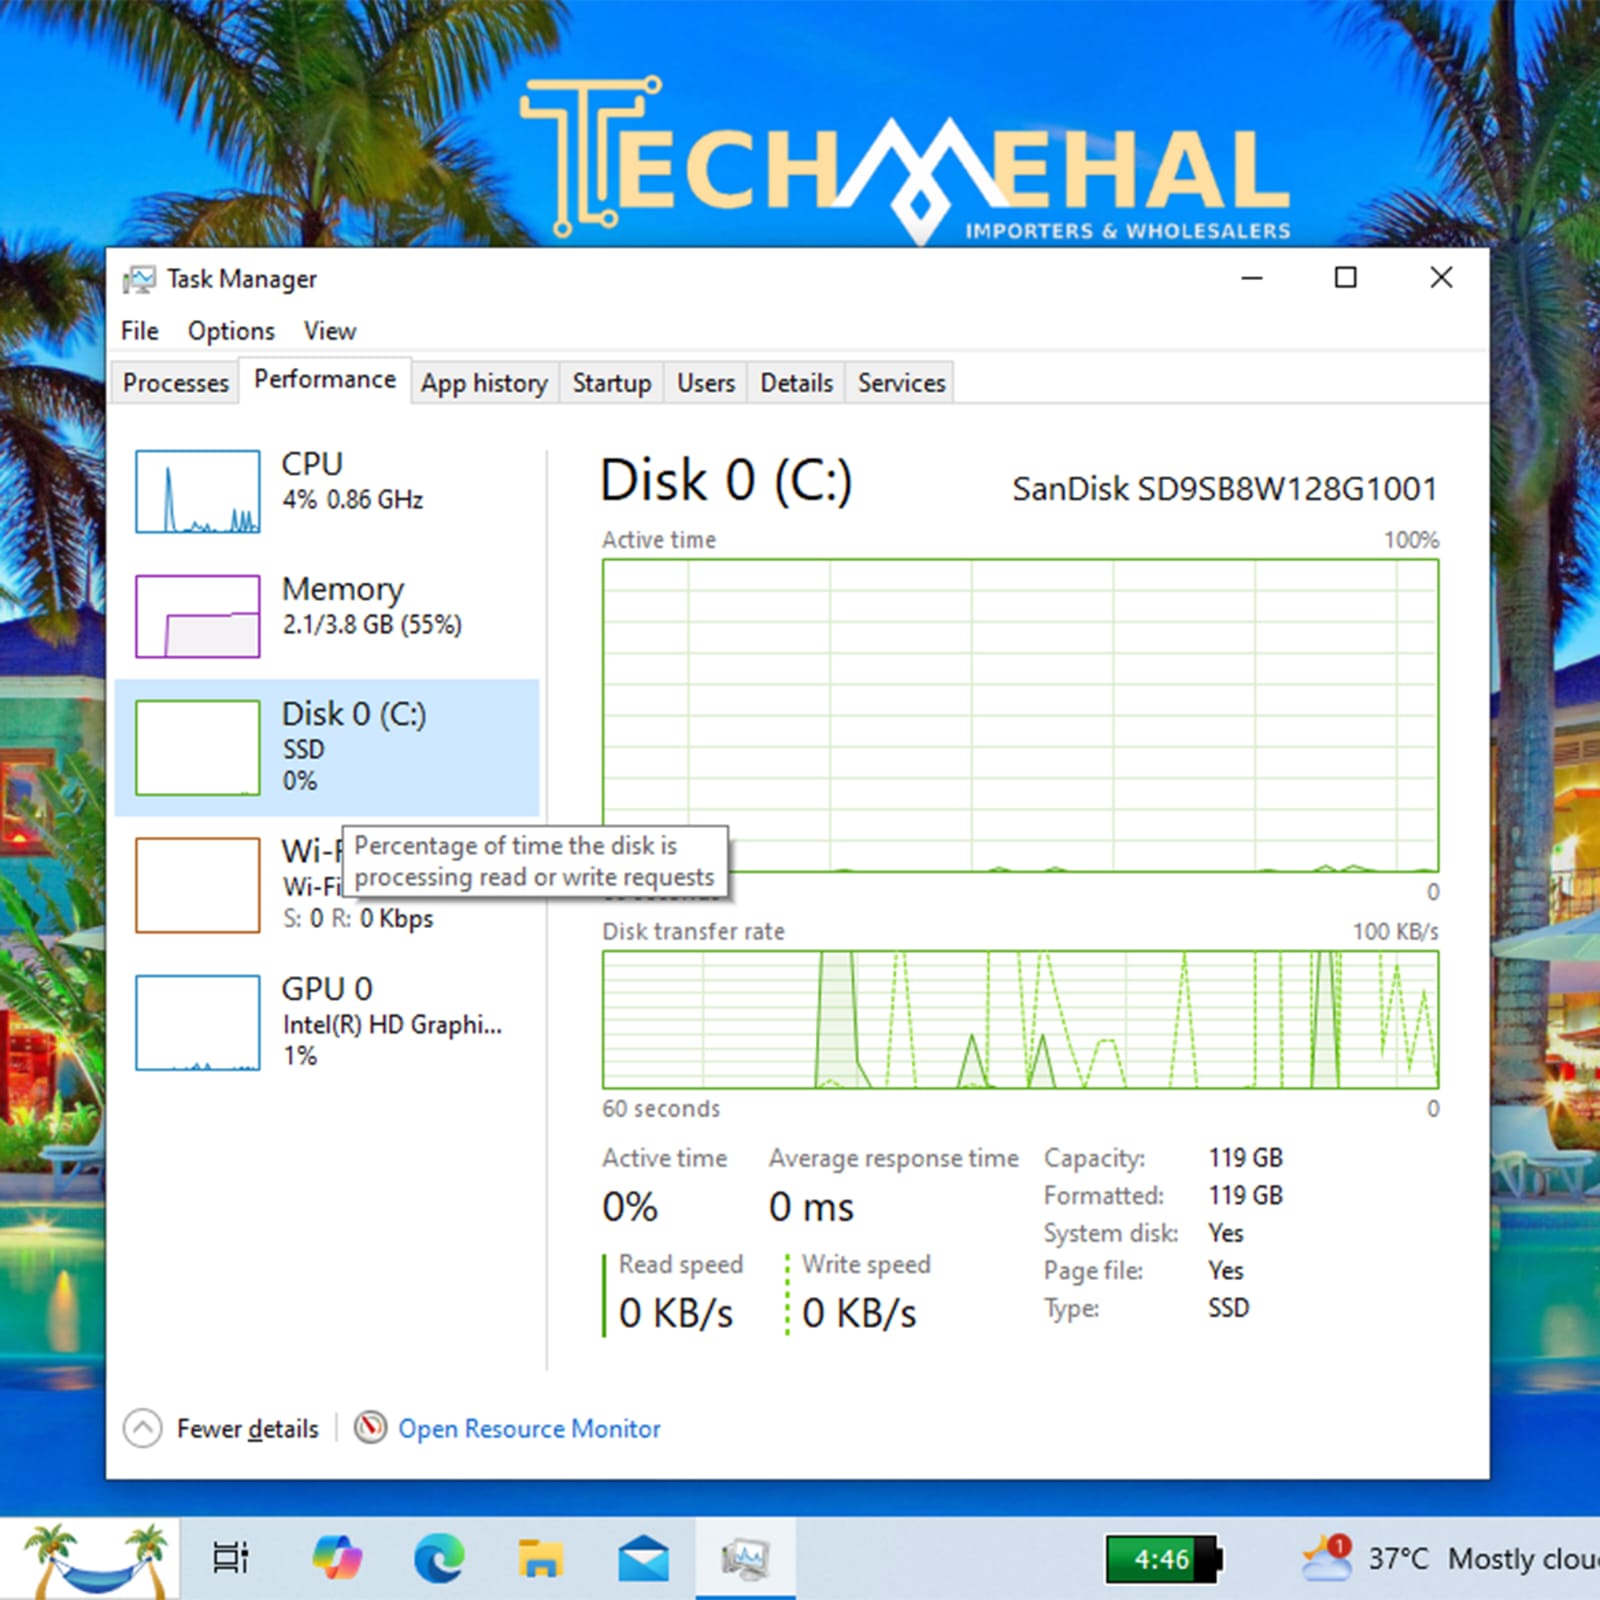Image resolution: width=1600 pixels, height=1600 pixels.
Task: Click the Type SSD value
Action: pos(1229,1308)
